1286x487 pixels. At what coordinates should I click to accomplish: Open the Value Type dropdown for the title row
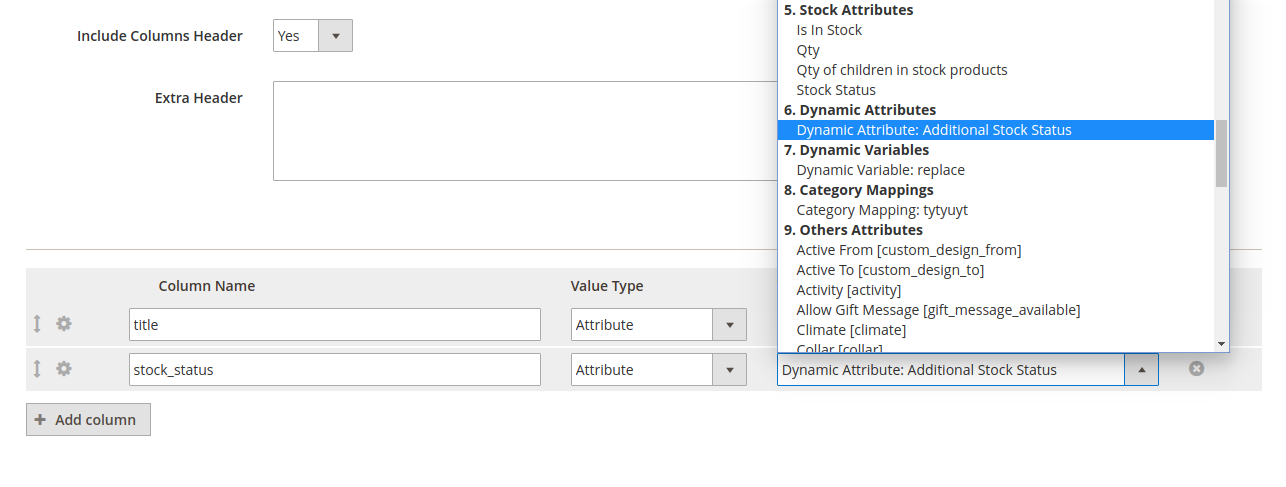658,325
